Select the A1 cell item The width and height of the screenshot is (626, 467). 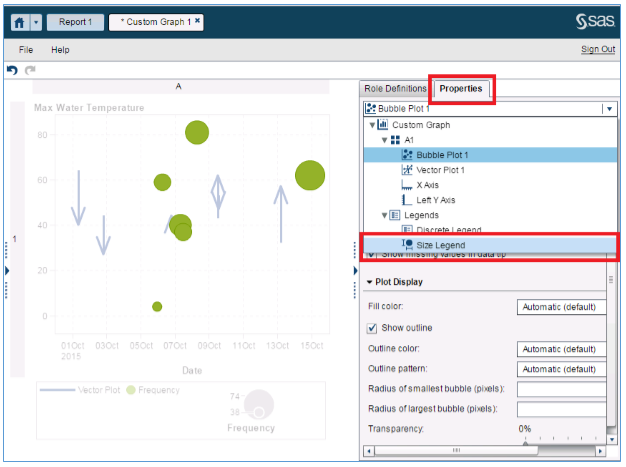tap(409, 140)
